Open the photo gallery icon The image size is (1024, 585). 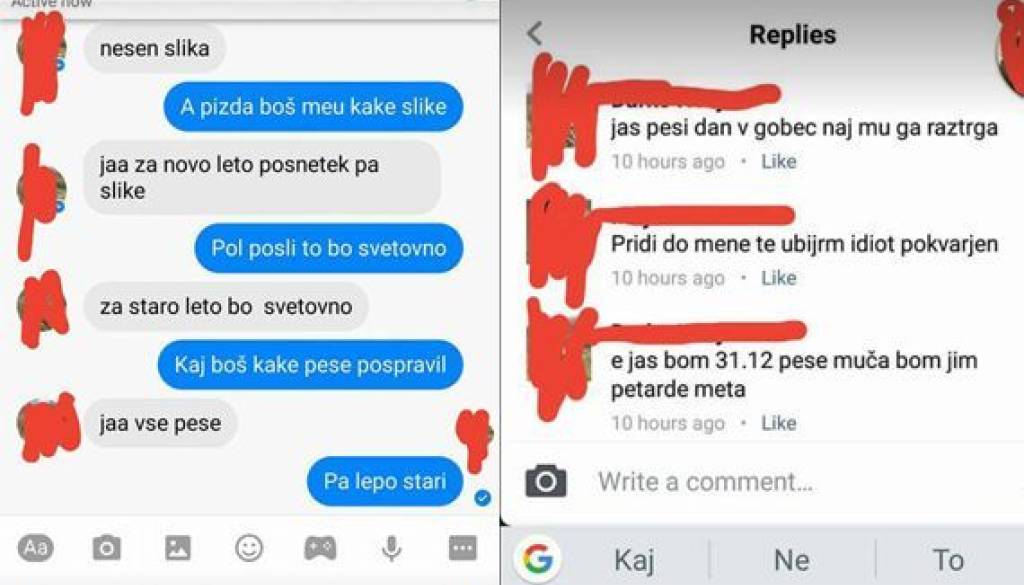(x=178, y=548)
